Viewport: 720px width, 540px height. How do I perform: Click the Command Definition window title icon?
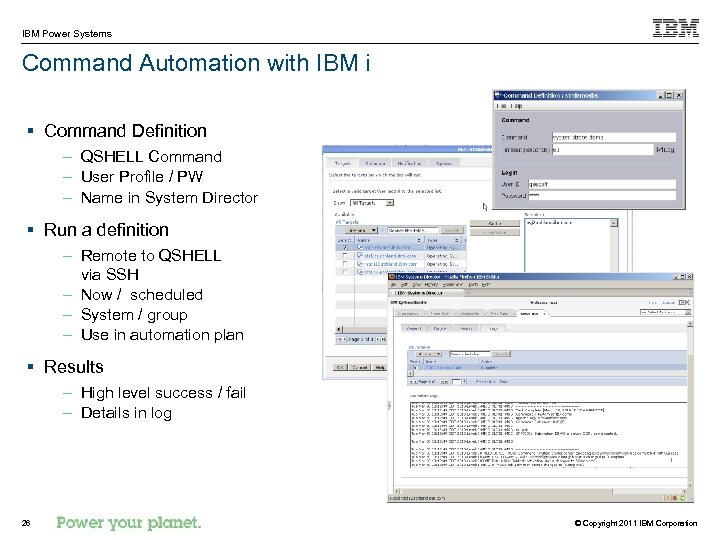497,95
